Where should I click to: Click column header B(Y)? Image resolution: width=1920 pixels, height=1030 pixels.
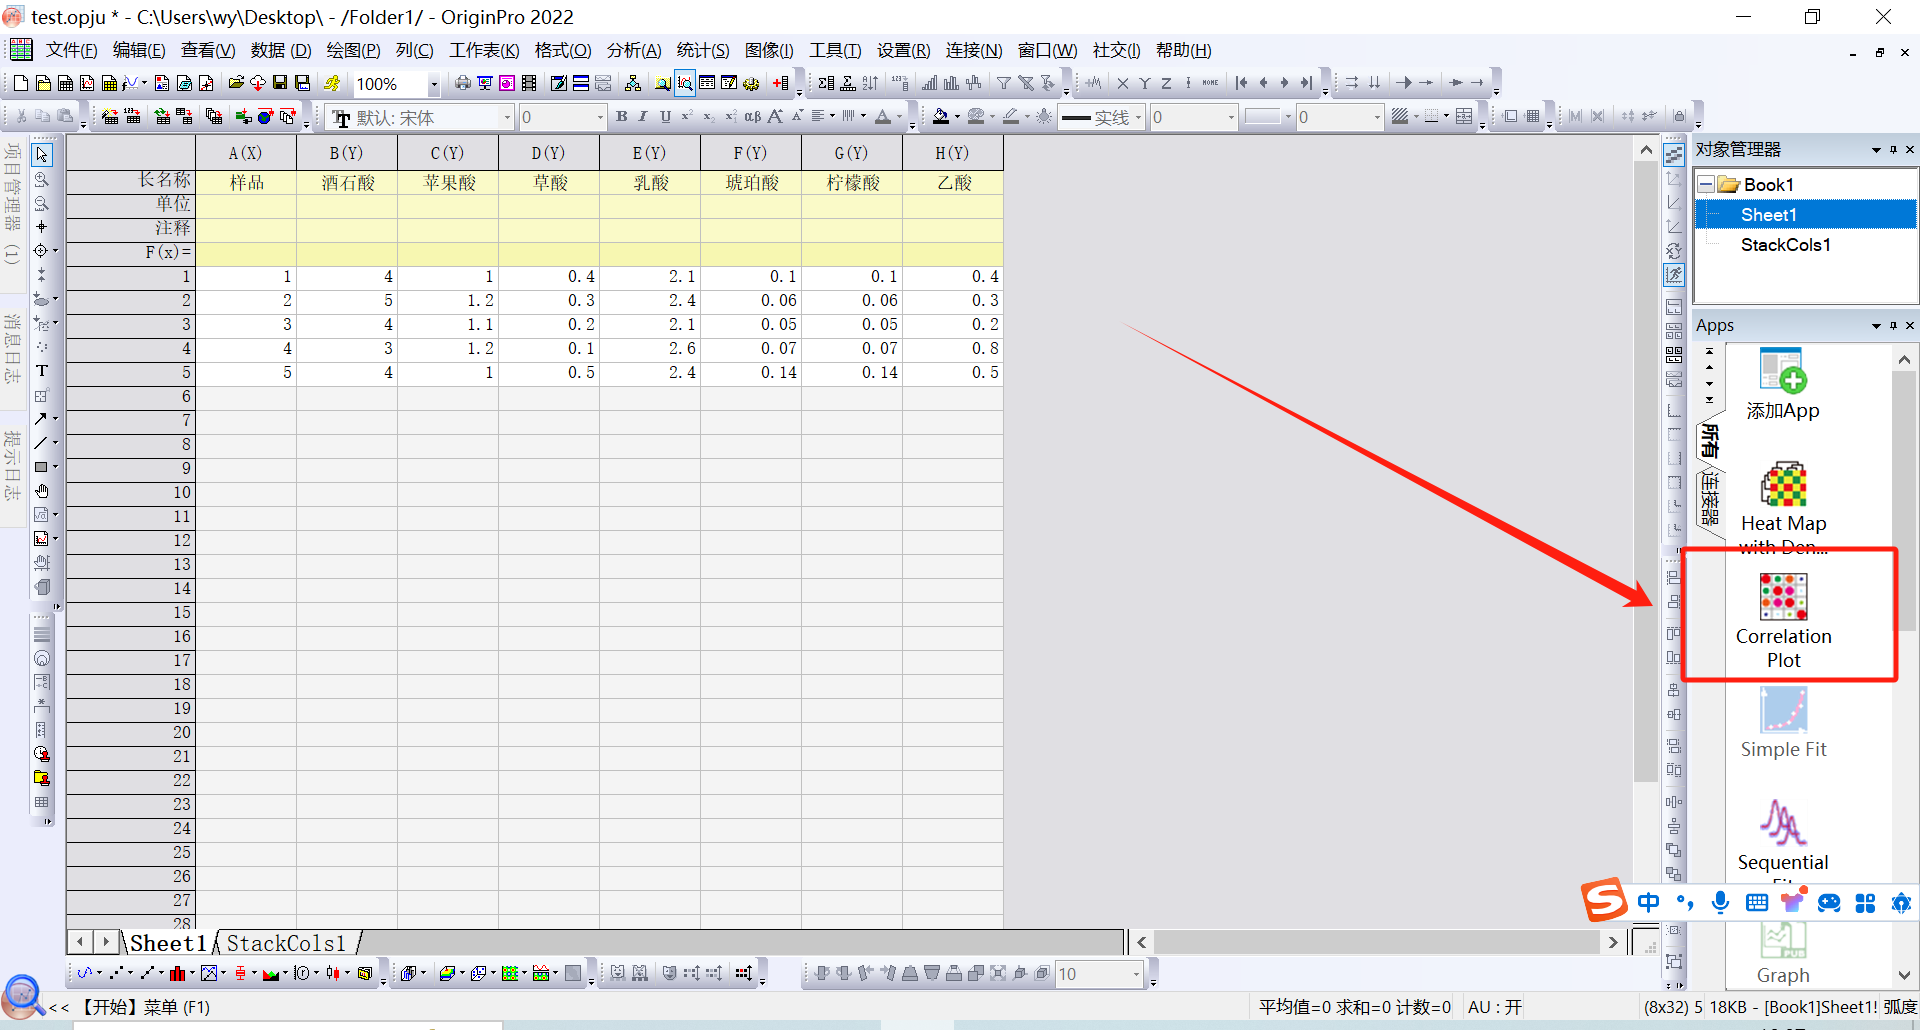coord(346,153)
